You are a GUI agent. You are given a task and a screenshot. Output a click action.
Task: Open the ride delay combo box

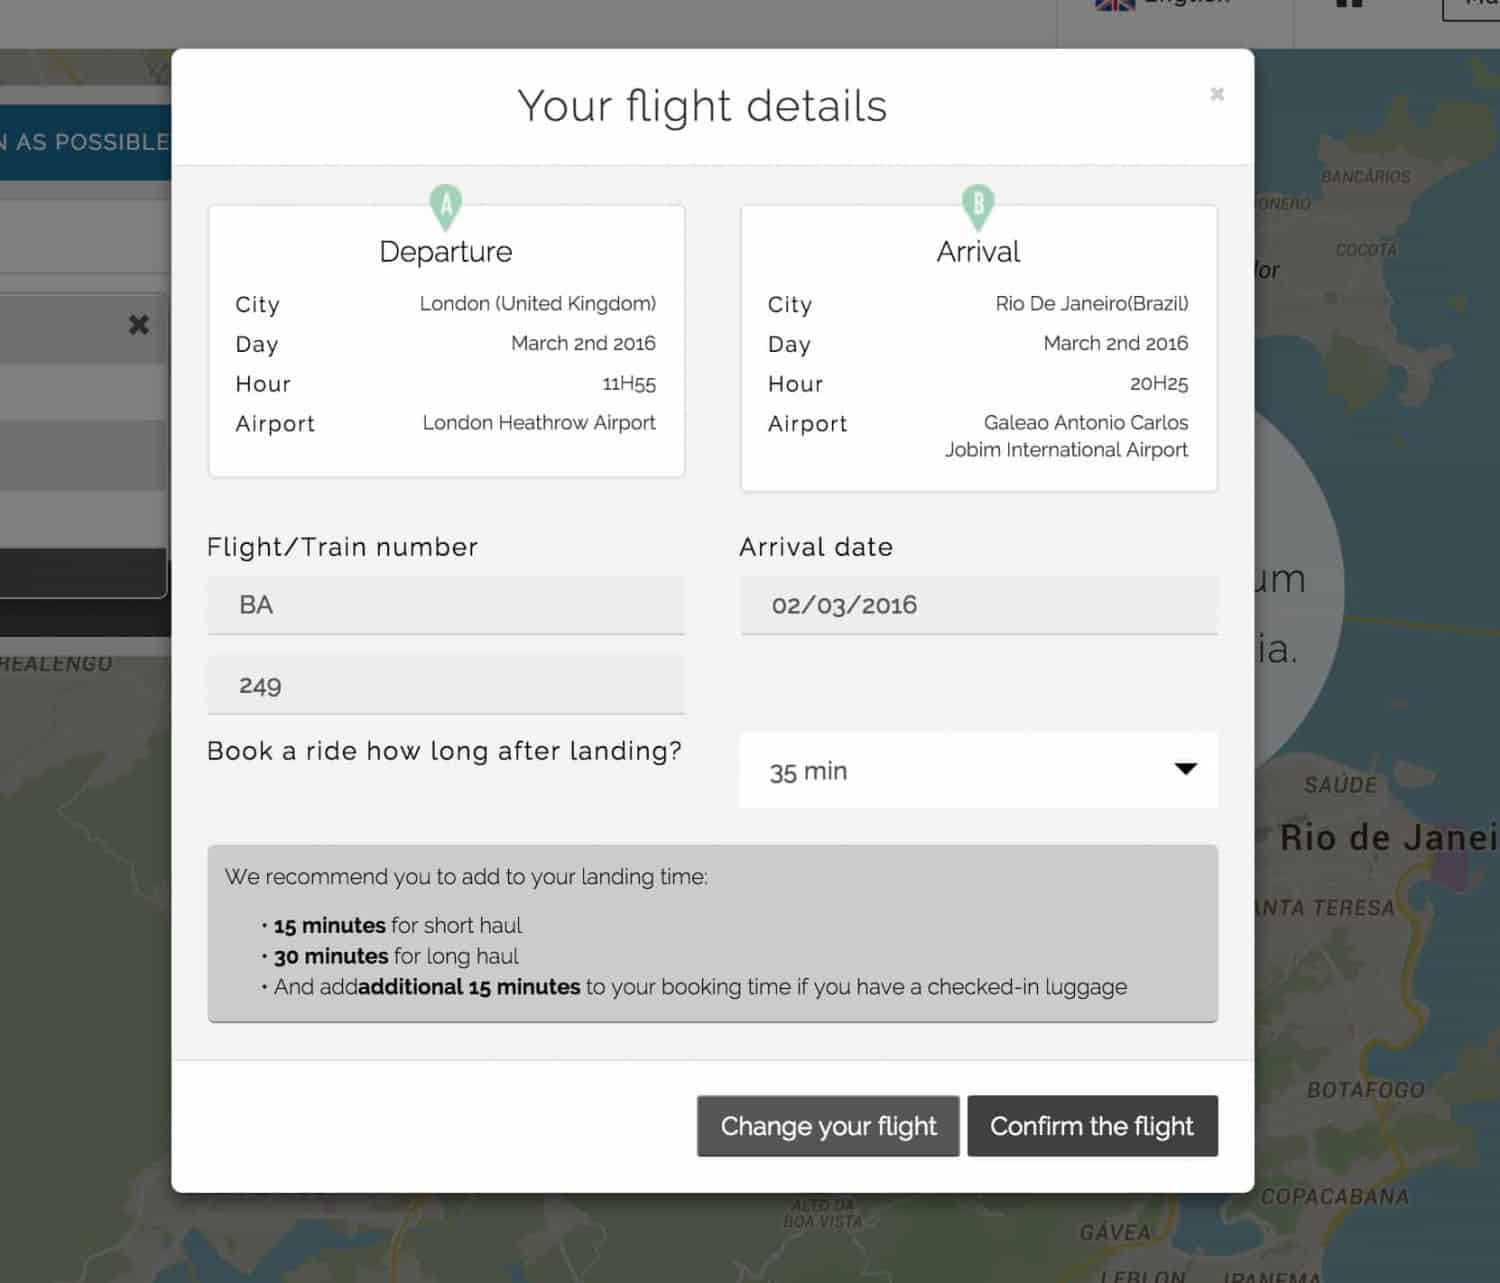[x=978, y=770]
